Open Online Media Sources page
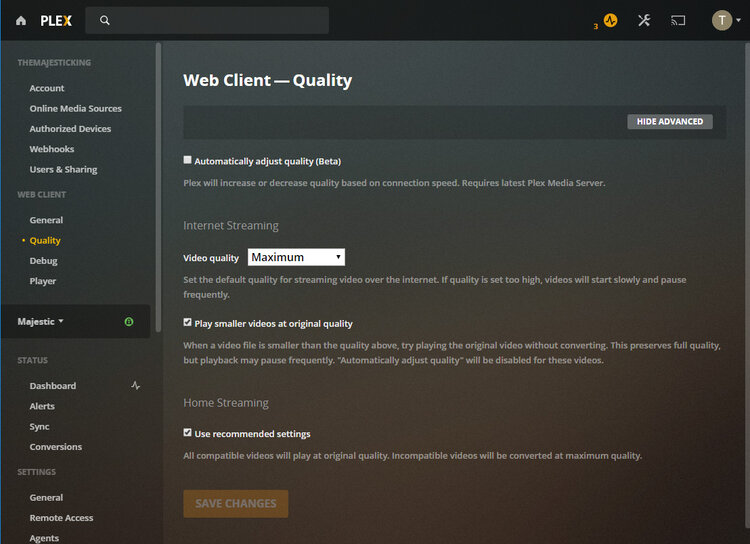Viewport: 750px width, 544px height. pos(76,109)
